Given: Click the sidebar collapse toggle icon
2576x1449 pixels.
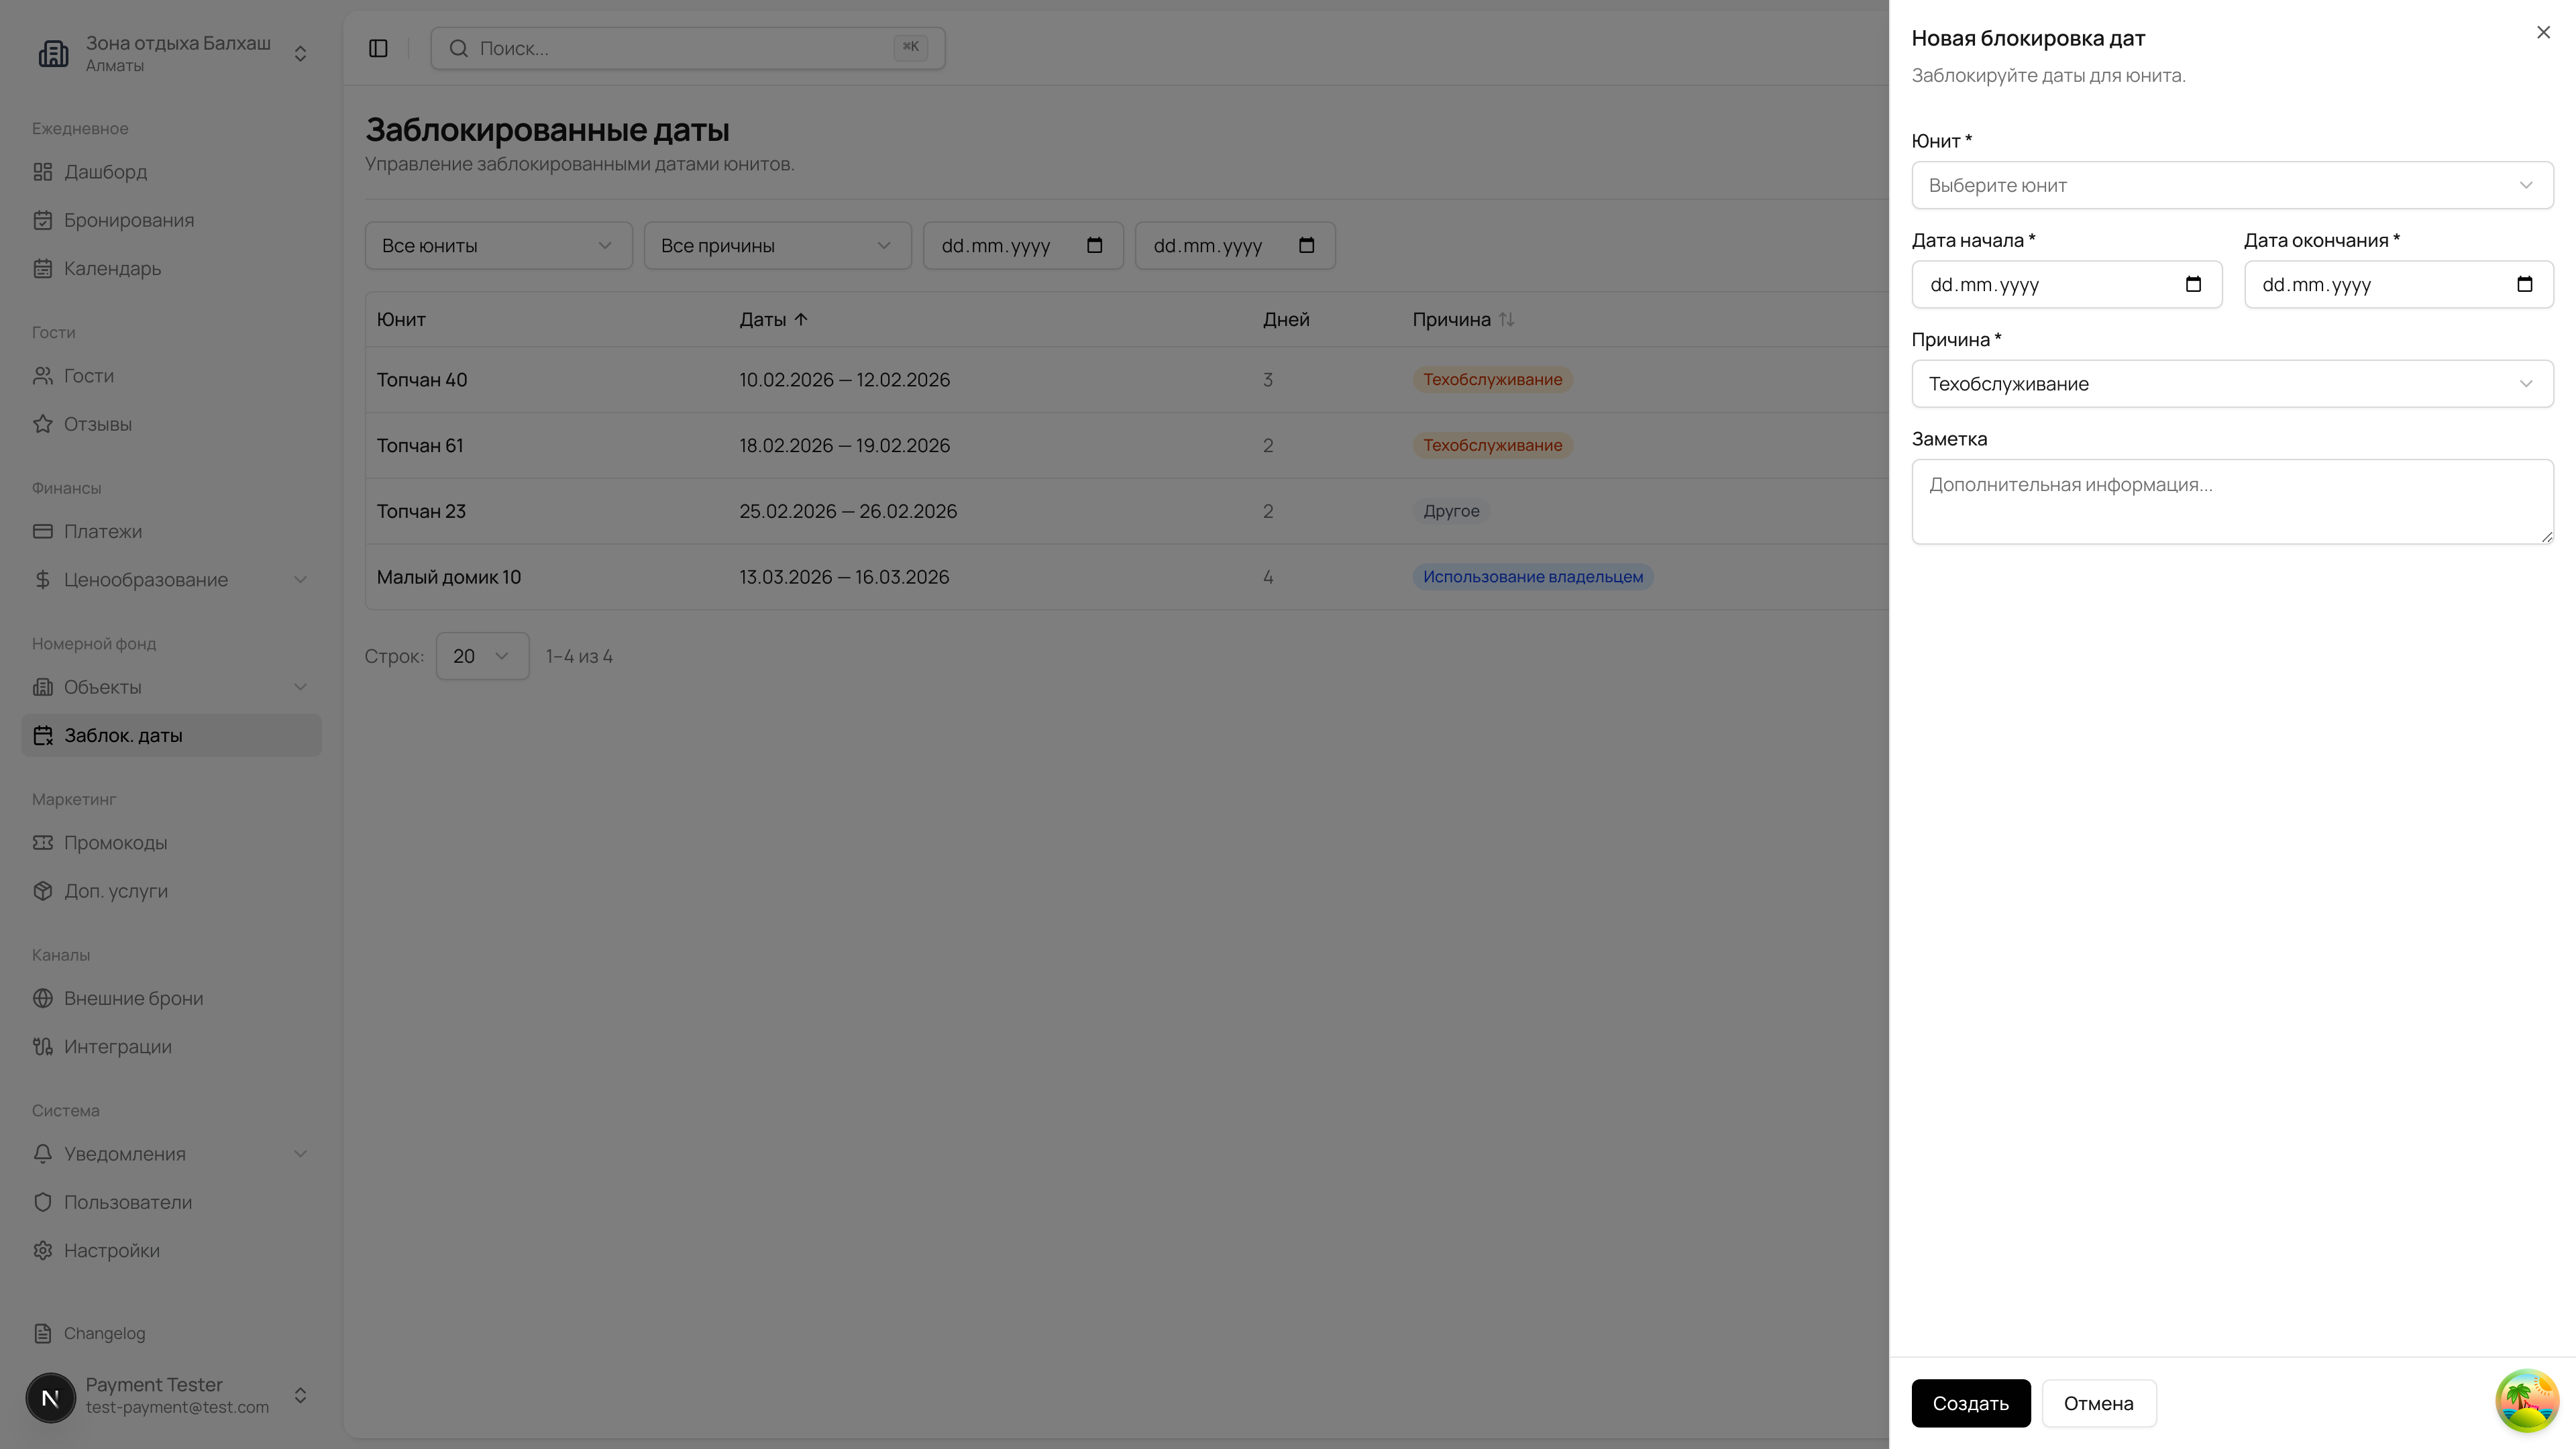Looking at the screenshot, I should [x=378, y=48].
